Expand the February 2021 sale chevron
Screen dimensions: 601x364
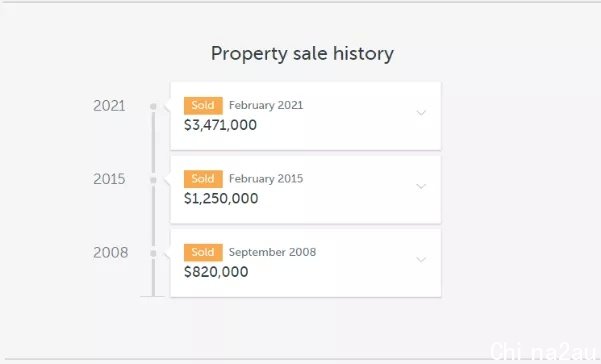(421, 113)
